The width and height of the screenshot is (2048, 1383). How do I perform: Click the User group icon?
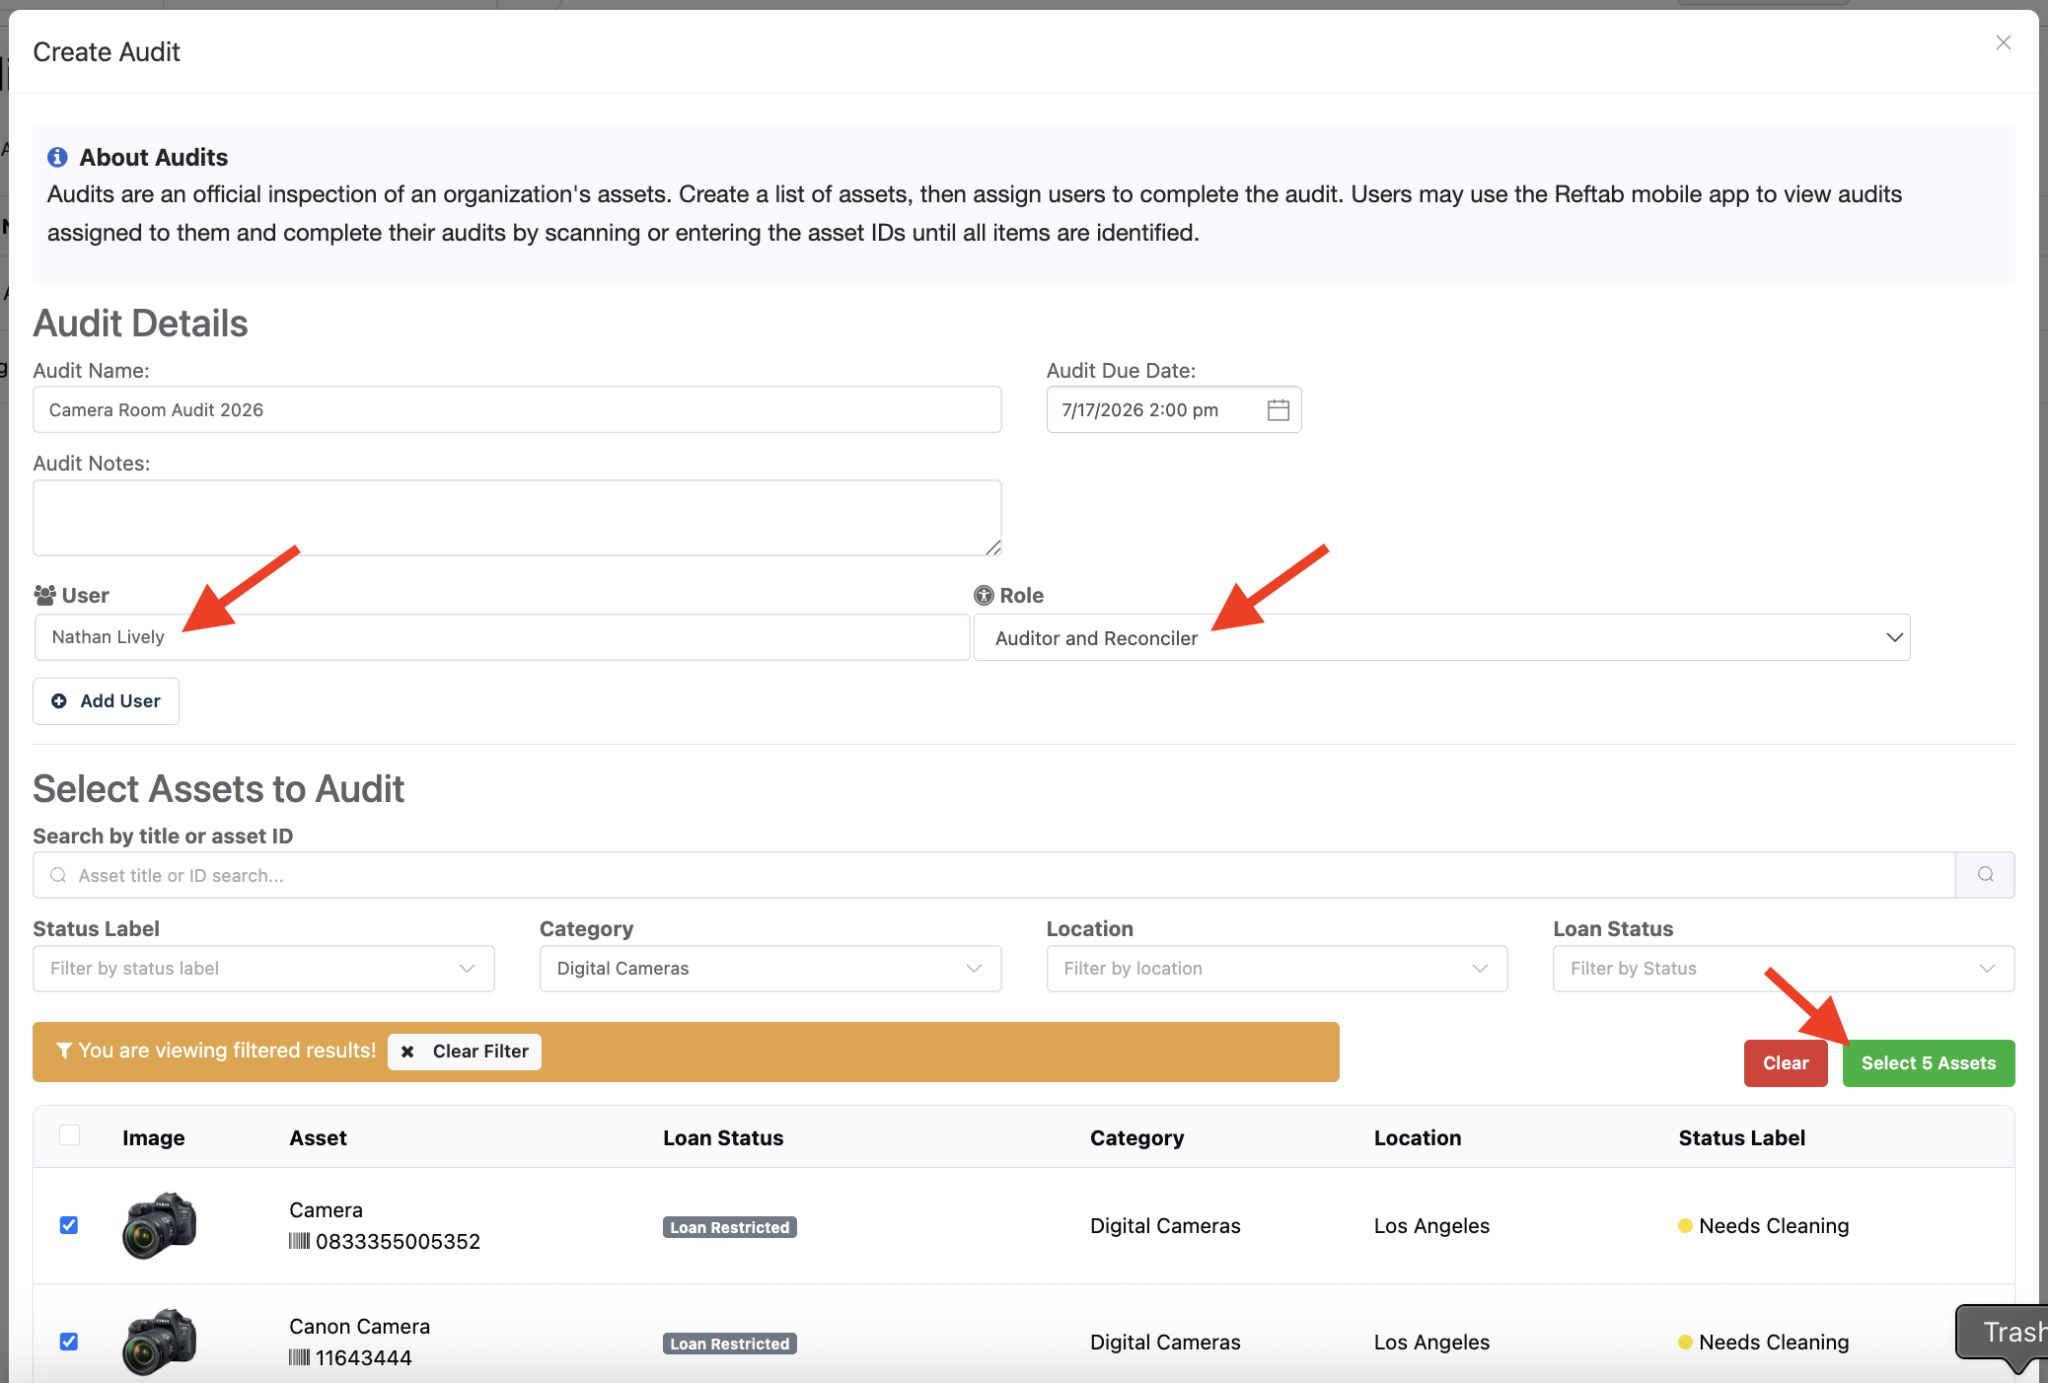tap(45, 595)
